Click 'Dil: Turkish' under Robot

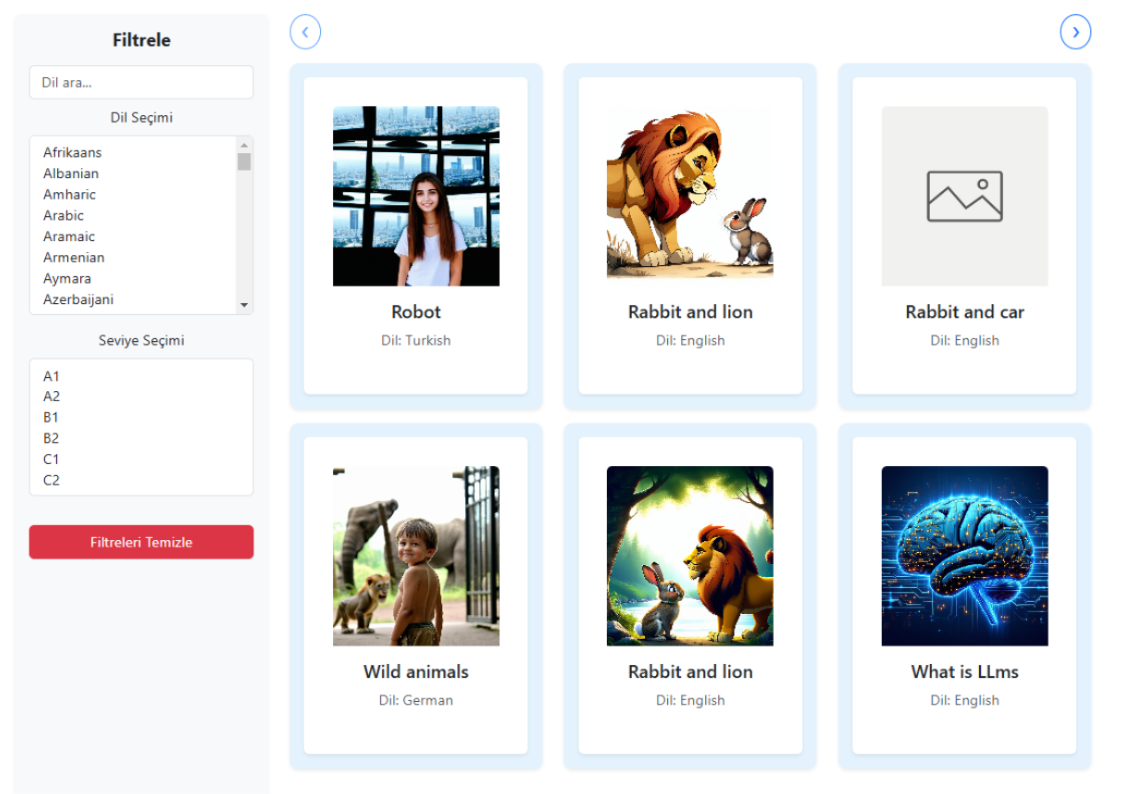tap(416, 340)
